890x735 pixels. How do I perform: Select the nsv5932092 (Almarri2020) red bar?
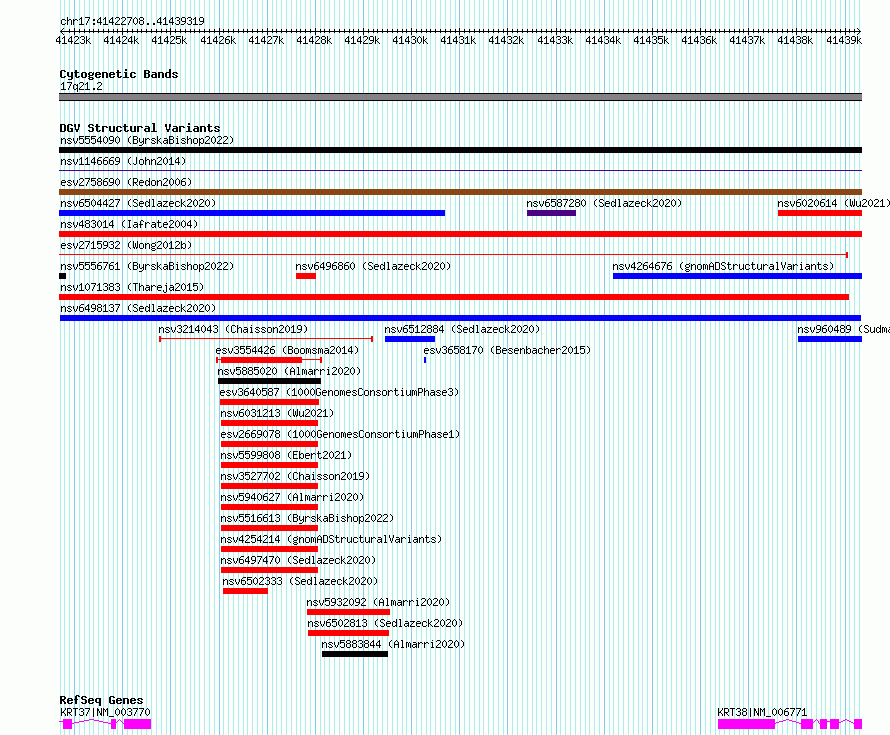pos(349,612)
